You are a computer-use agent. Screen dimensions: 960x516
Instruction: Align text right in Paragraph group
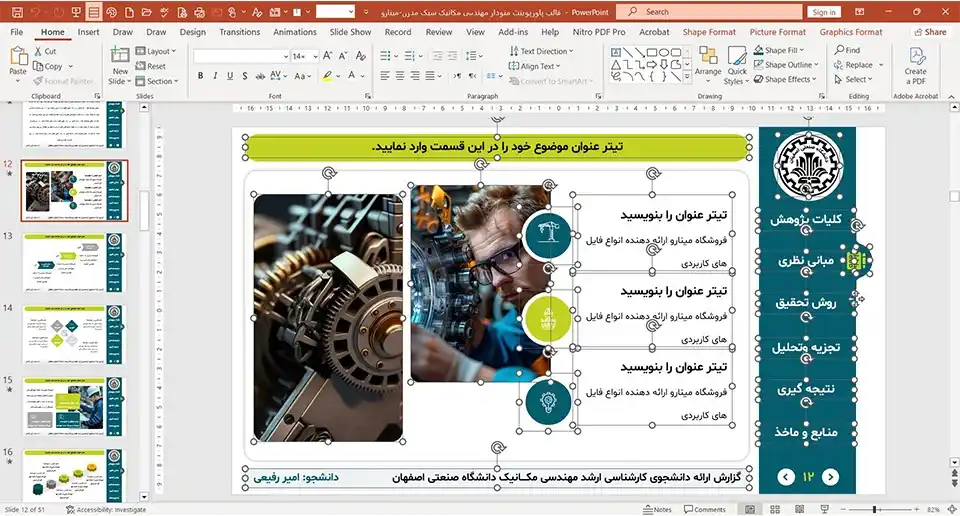[415, 76]
